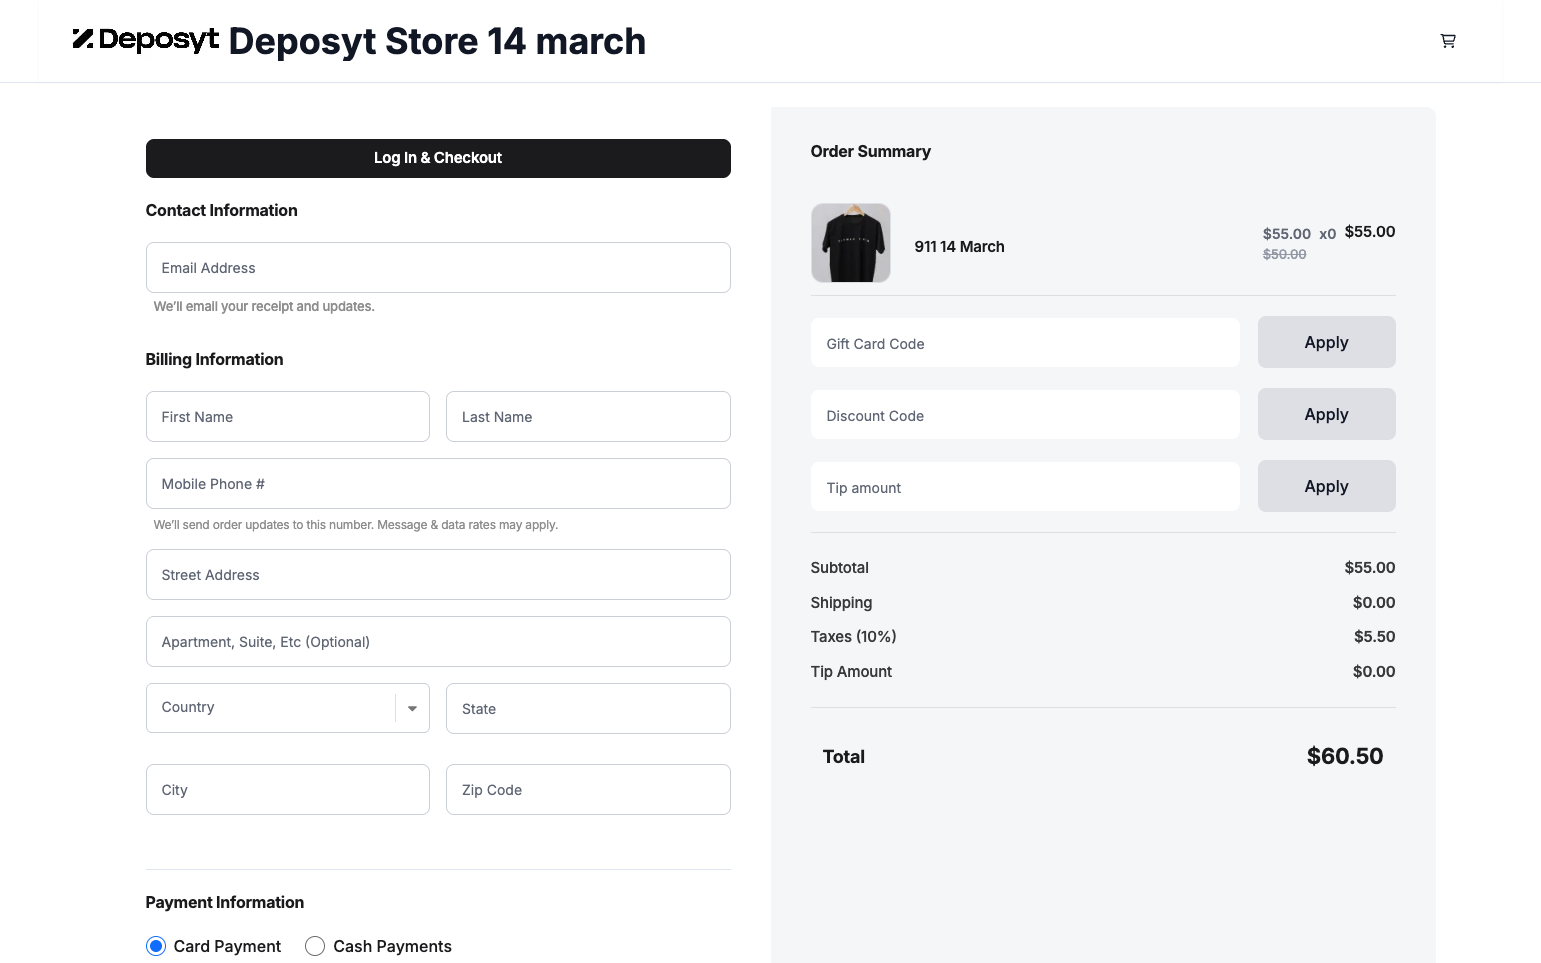Click the Tip Amount summary label
The height and width of the screenshot is (963, 1541).
point(851,671)
